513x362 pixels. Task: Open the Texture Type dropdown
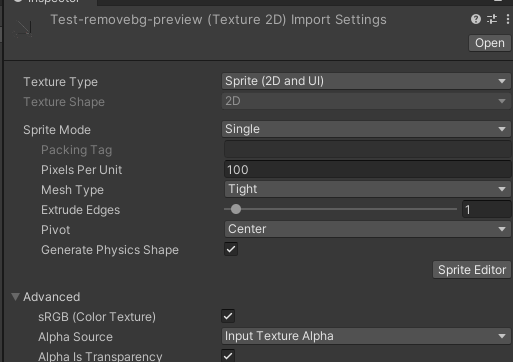pyautogui.click(x=366, y=81)
